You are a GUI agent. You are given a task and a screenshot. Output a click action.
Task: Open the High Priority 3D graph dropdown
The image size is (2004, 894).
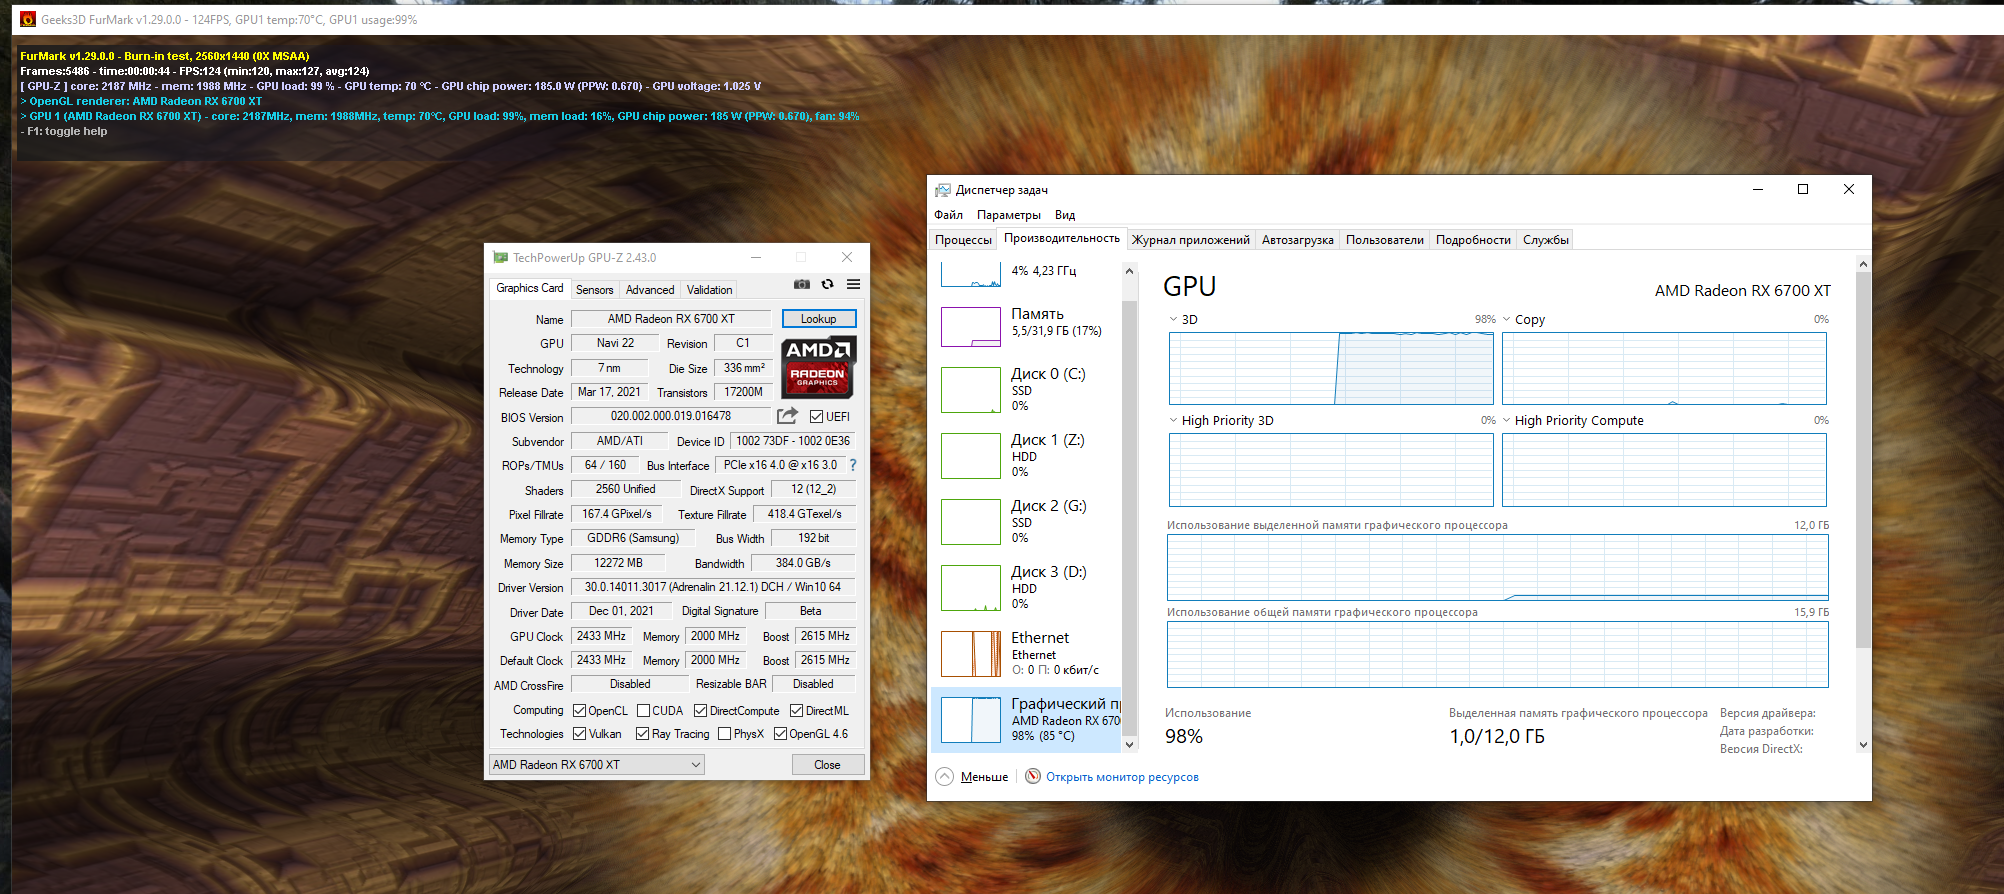pos(1174,421)
